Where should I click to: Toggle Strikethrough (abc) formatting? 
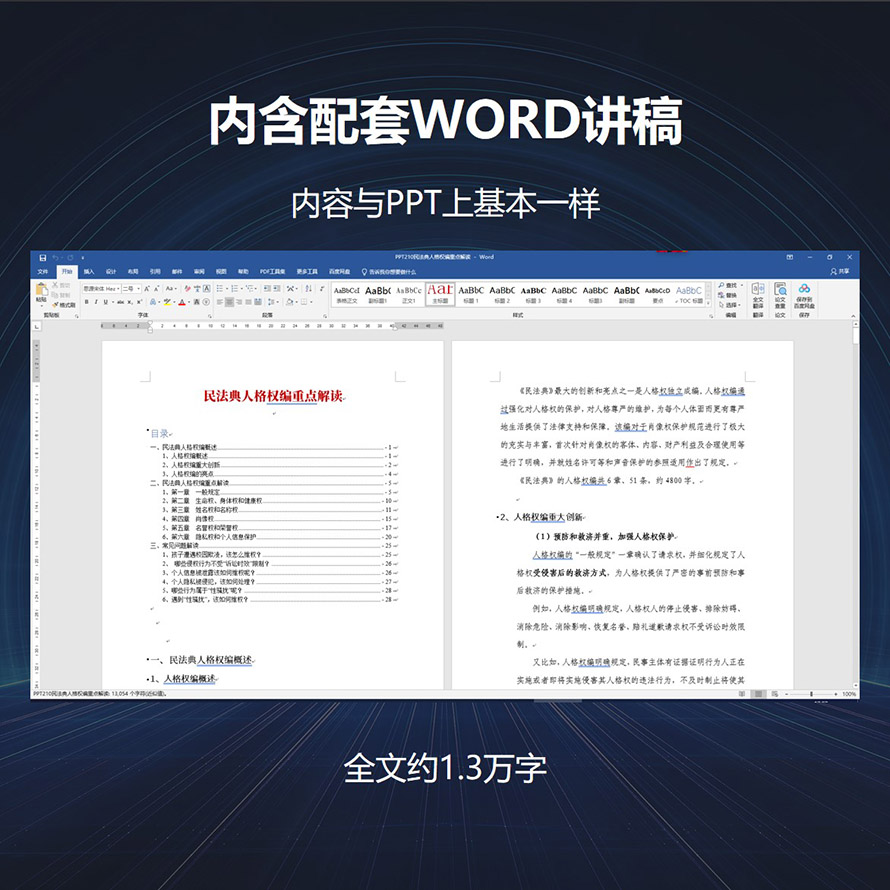(120, 302)
